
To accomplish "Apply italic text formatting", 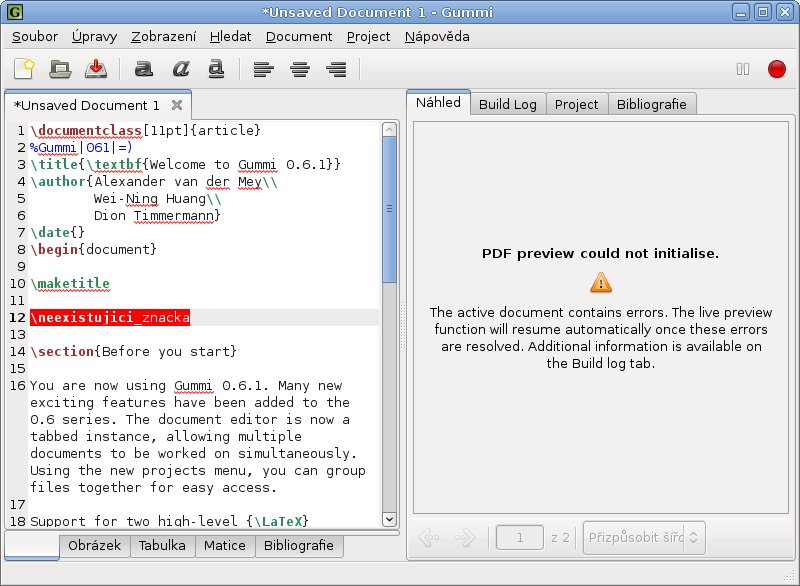I will point(180,69).
